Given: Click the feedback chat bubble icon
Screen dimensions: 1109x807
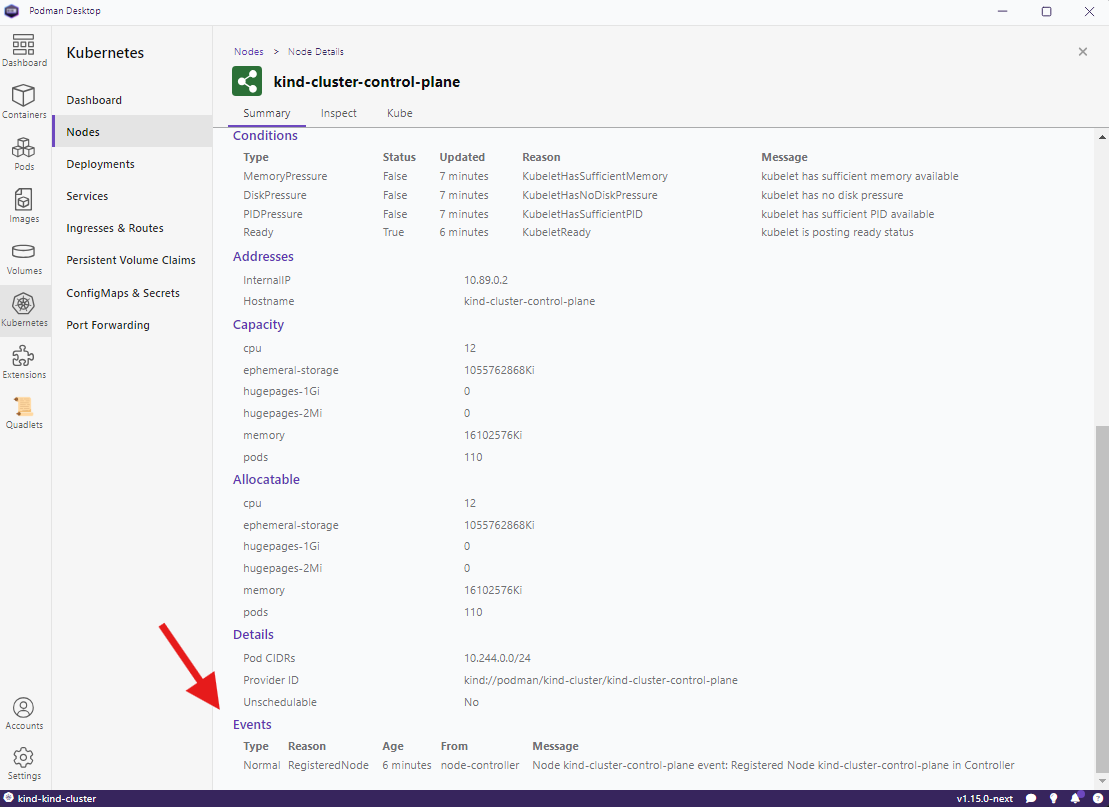Looking at the screenshot, I should pyautogui.click(x=1031, y=799).
